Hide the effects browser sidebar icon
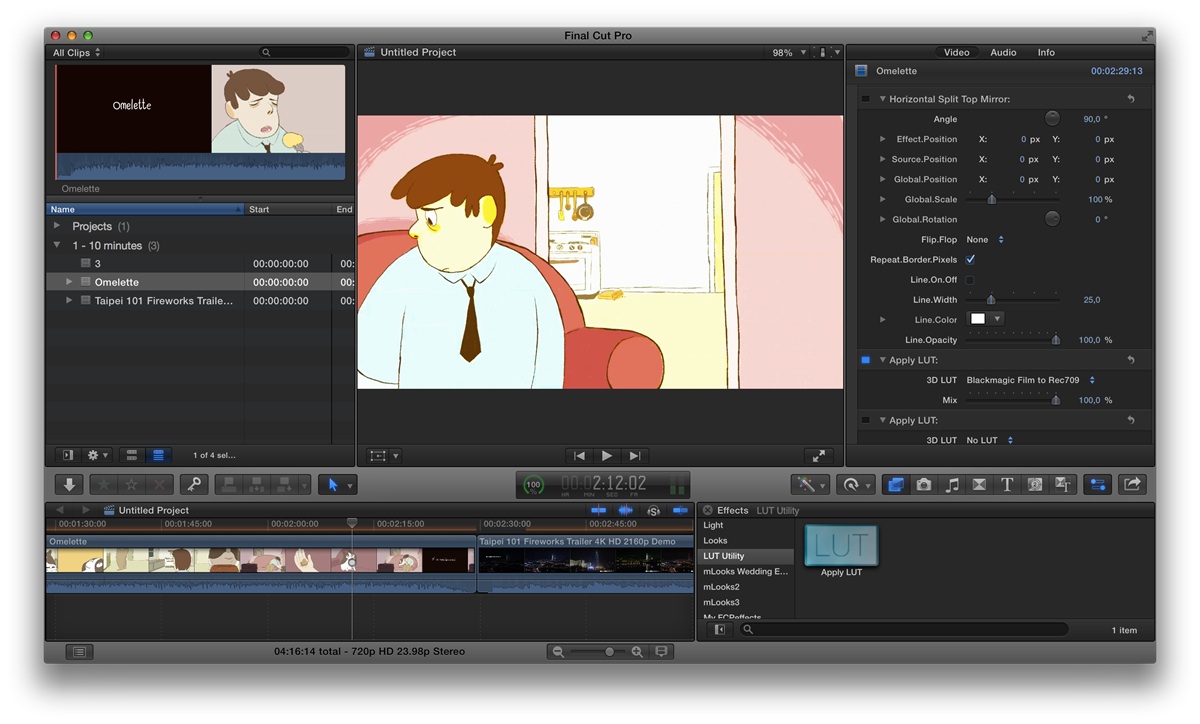Image resolution: width=1200 pixels, height=724 pixels. (x=719, y=630)
